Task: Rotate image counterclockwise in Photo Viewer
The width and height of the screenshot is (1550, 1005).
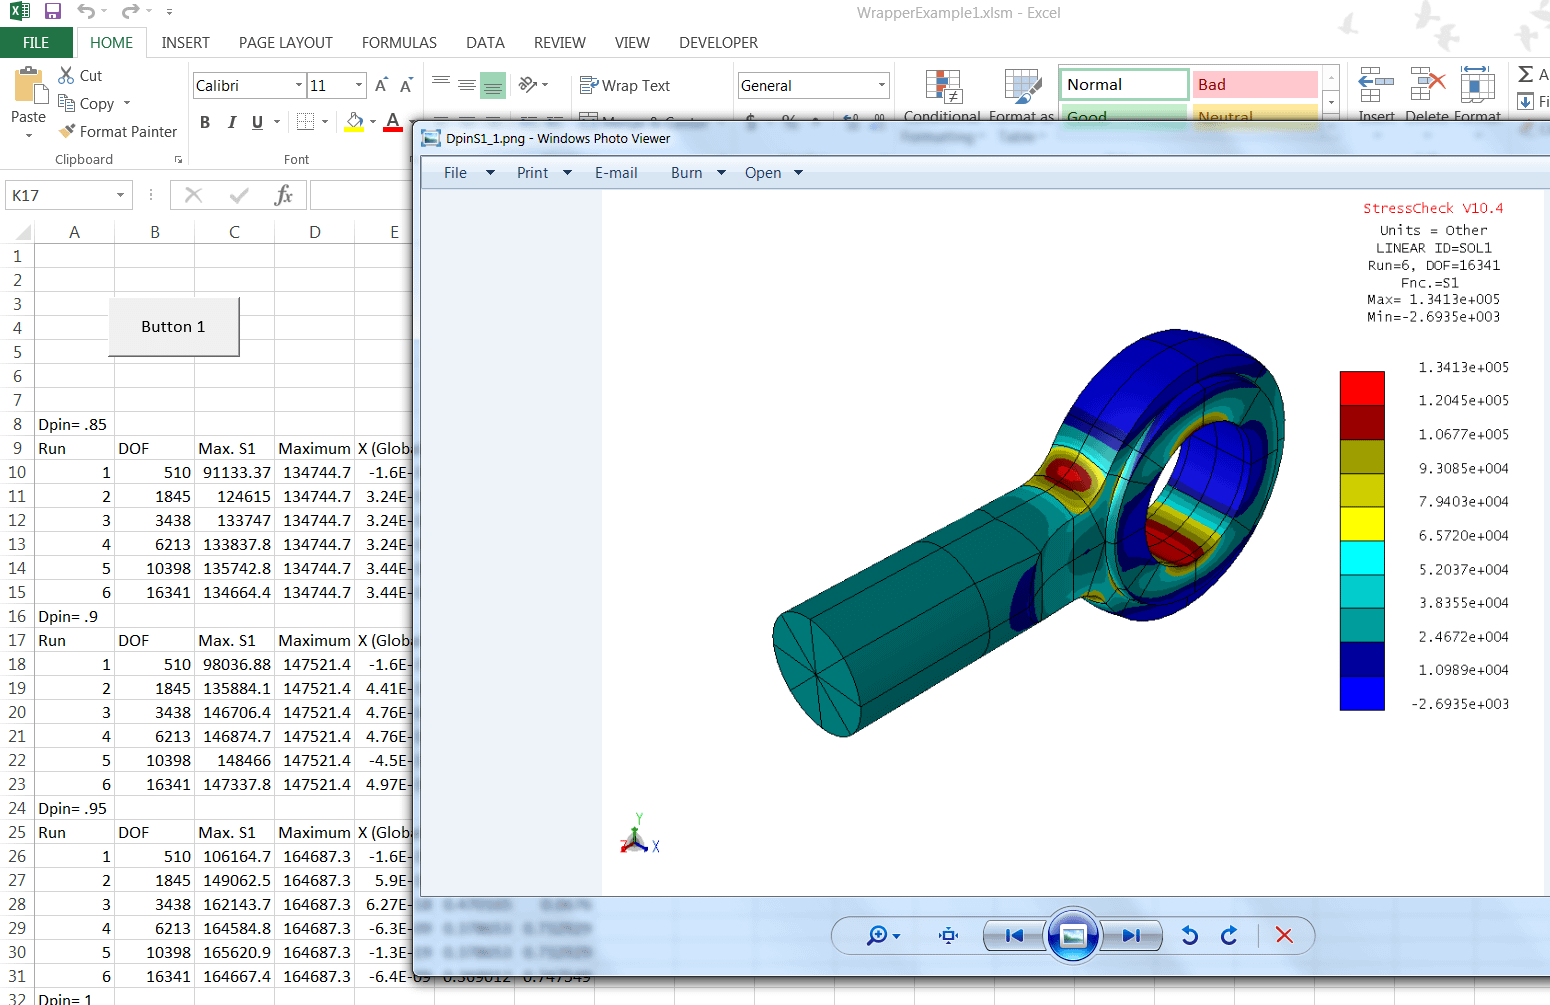Action: (1189, 936)
